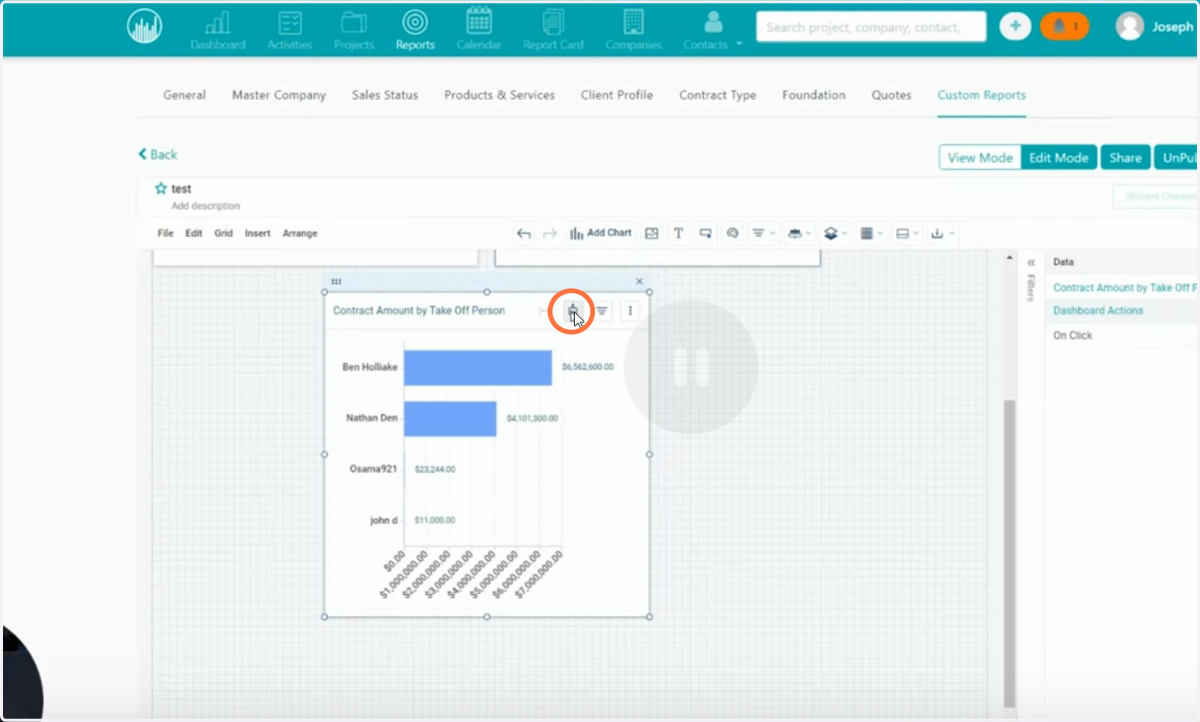This screenshot has width=1200, height=722.
Task: Open the Arrange menu
Action: coord(299,233)
